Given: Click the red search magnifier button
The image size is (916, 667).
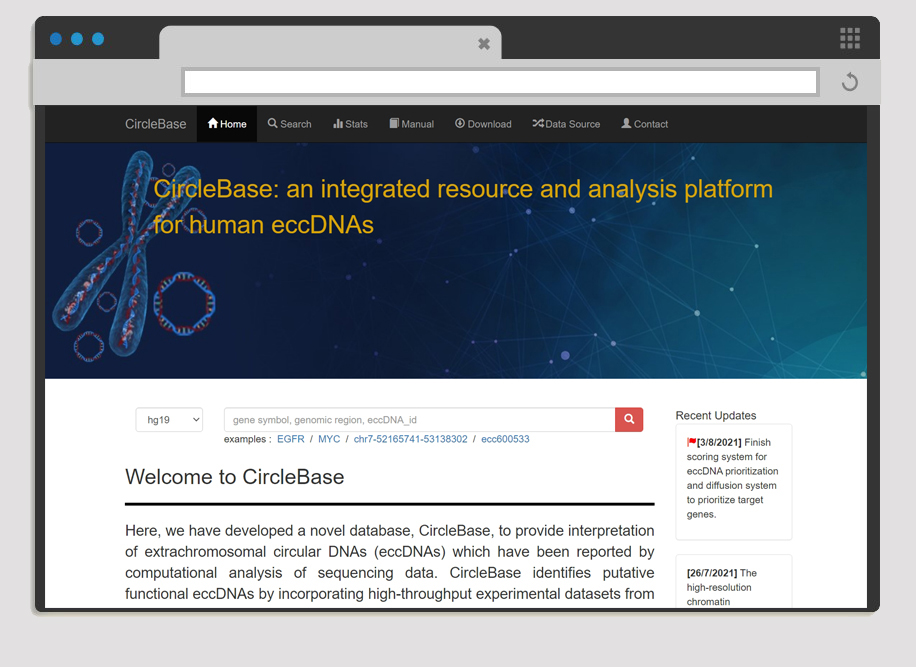Looking at the screenshot, I should 629,419.
